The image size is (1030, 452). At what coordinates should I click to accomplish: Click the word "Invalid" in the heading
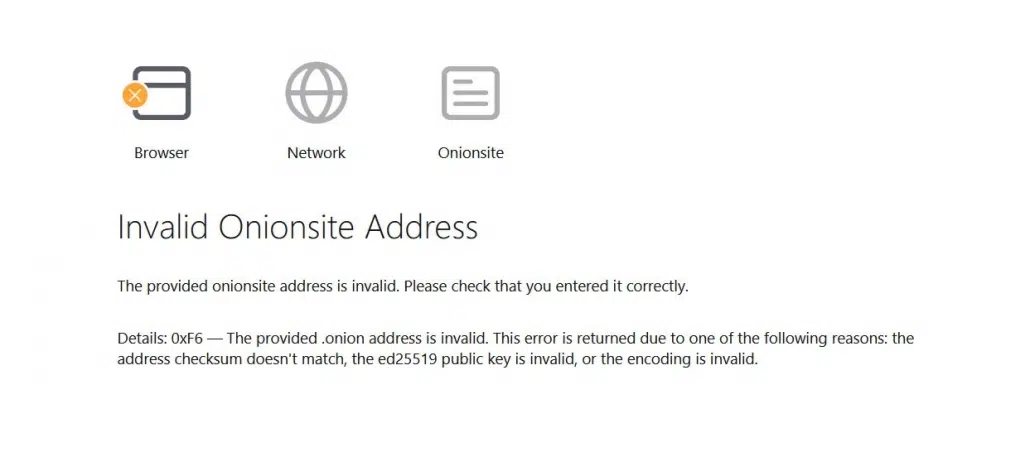(x=163, y=227)
